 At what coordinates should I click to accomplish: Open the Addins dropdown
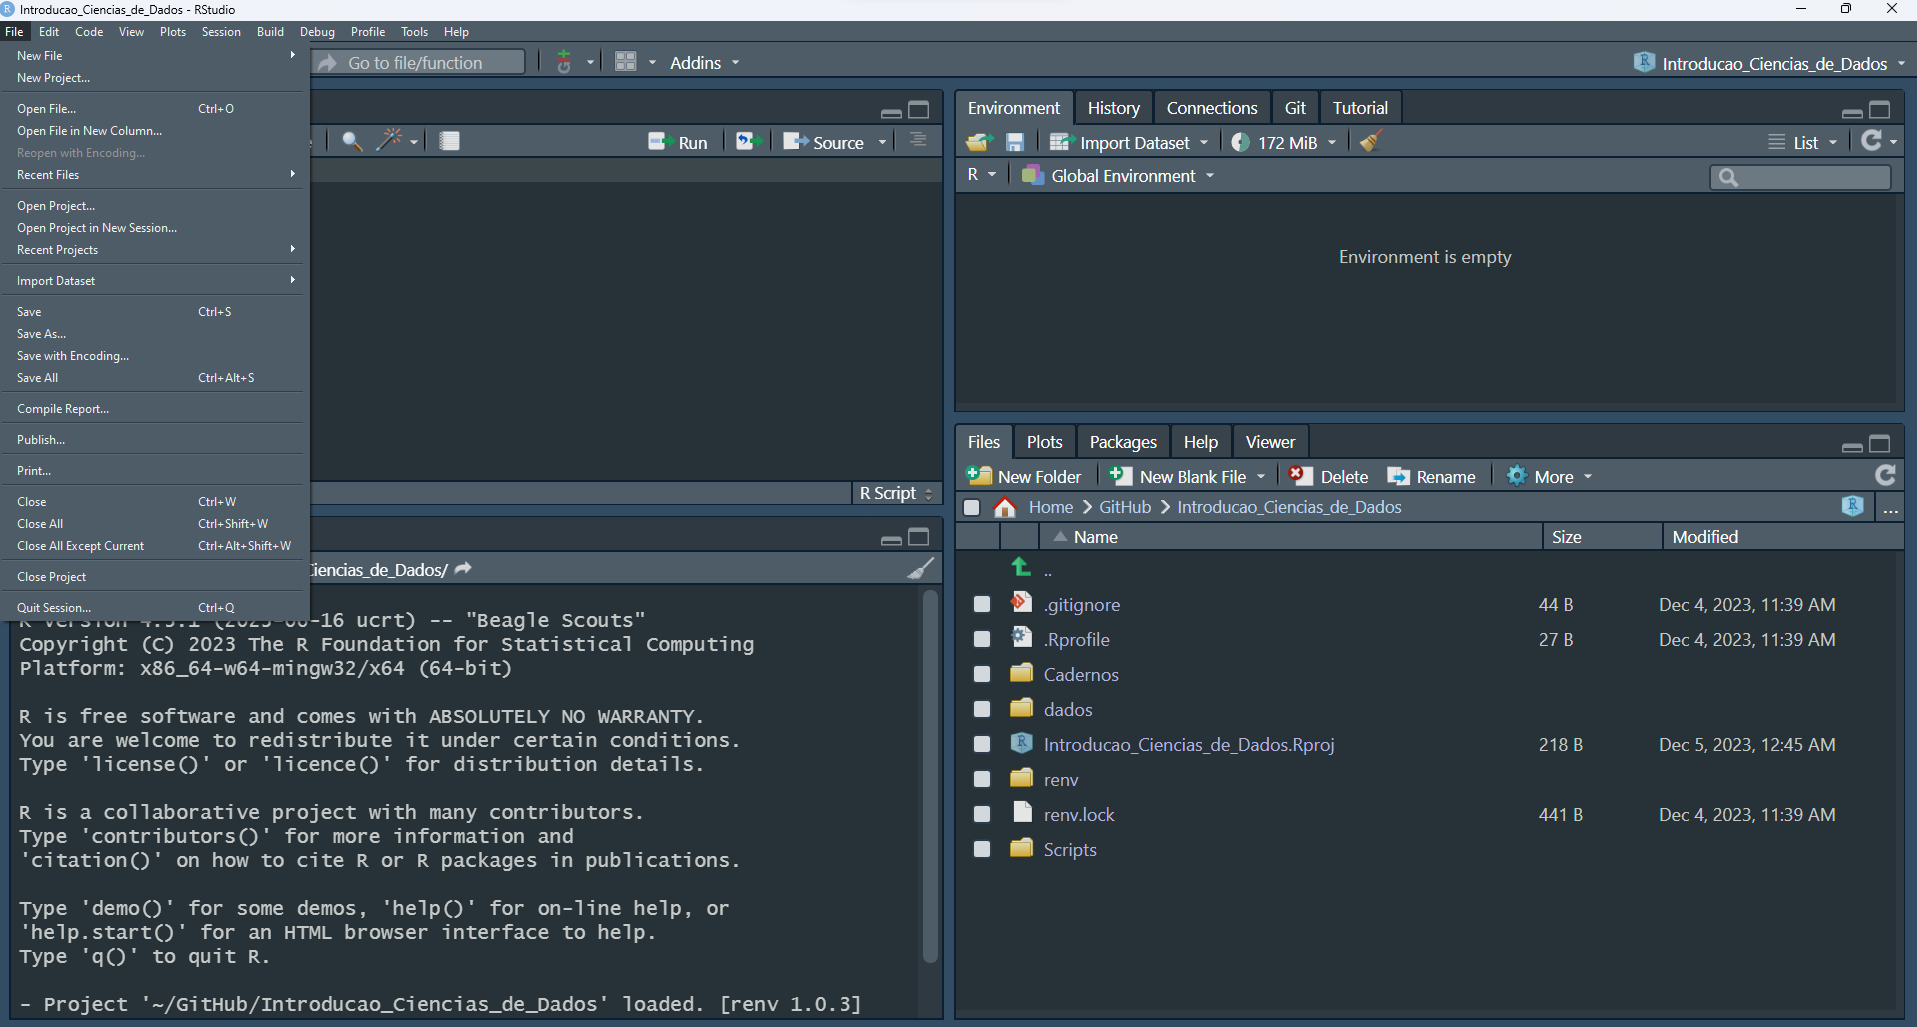705,62
